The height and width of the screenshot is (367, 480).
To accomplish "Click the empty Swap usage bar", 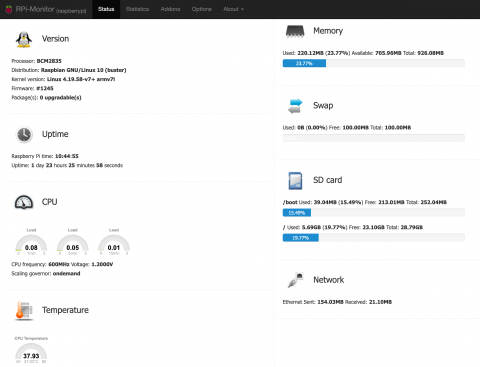I will tap(374, 138).
